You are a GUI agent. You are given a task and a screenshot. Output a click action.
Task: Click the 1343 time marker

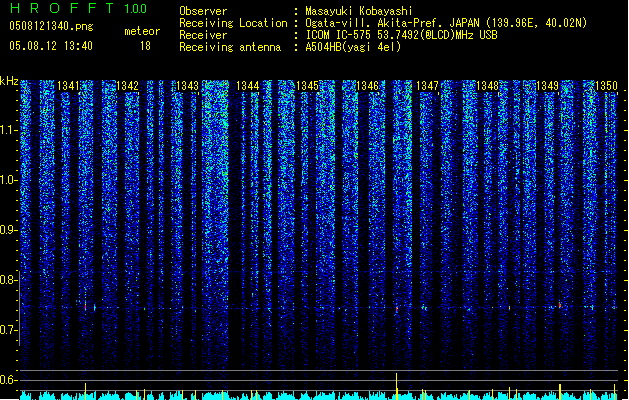coord(187,86)
